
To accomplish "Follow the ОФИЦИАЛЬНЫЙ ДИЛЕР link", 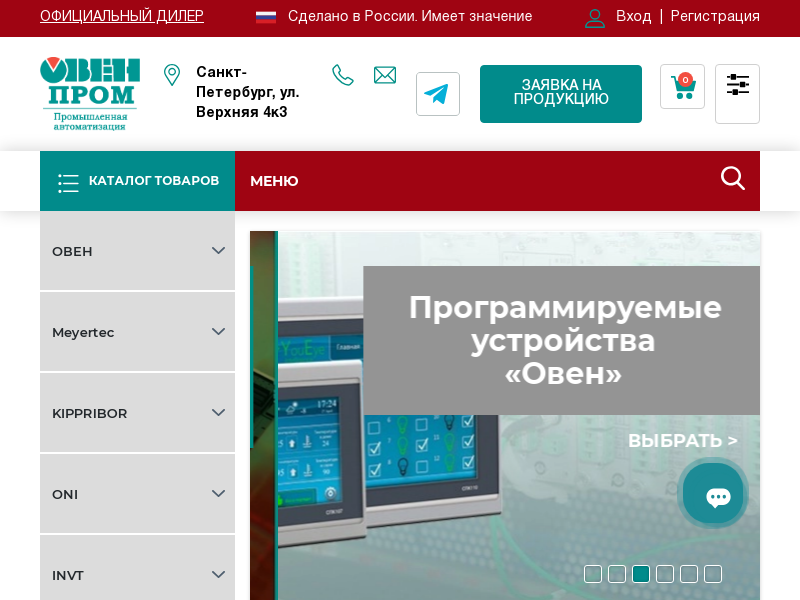I will tap(122, 16).
